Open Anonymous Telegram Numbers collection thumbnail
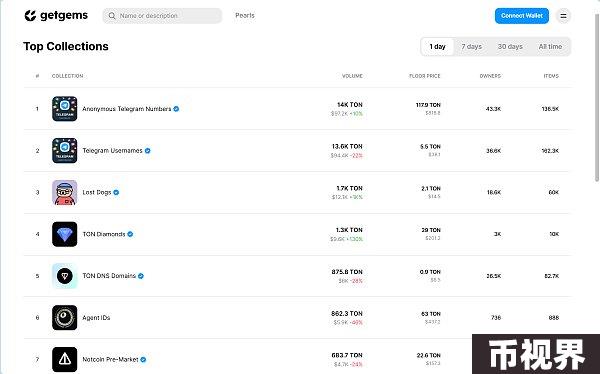Viewport: 600px width, 374px height. point(65,109)
